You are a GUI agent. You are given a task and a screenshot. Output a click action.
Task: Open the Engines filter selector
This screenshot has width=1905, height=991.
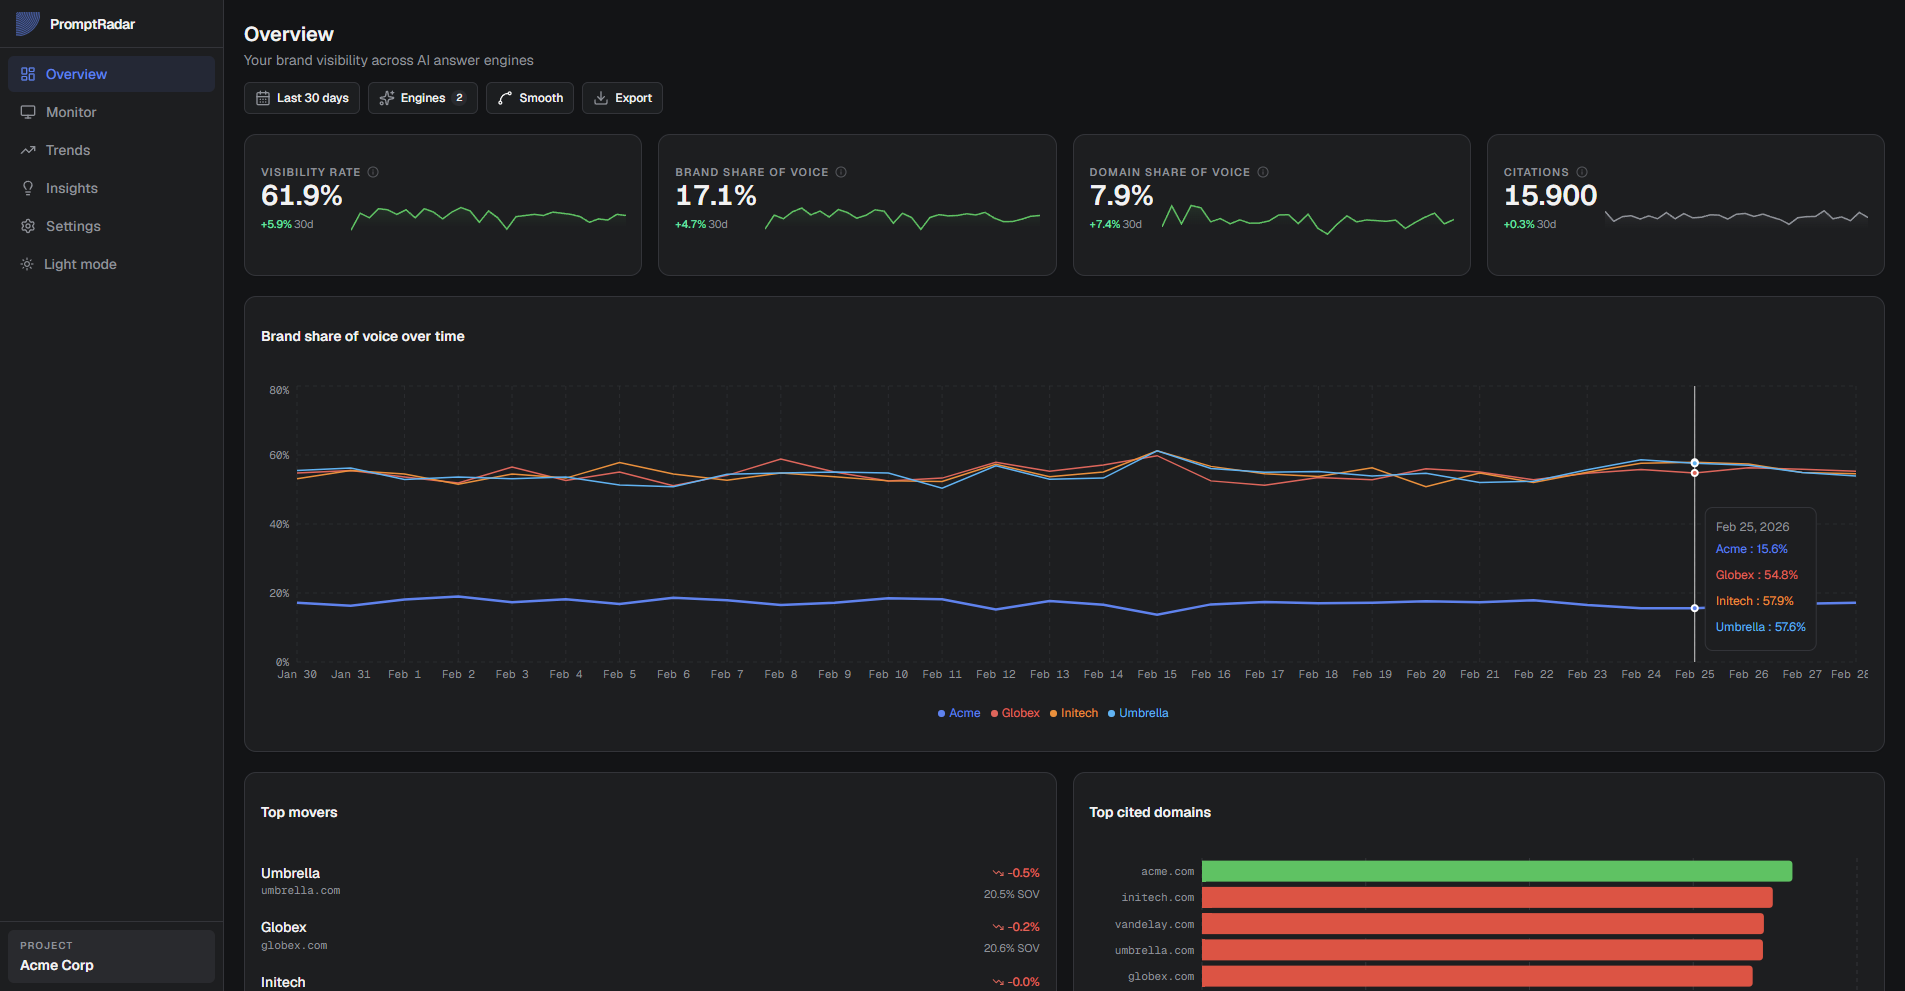422,97
